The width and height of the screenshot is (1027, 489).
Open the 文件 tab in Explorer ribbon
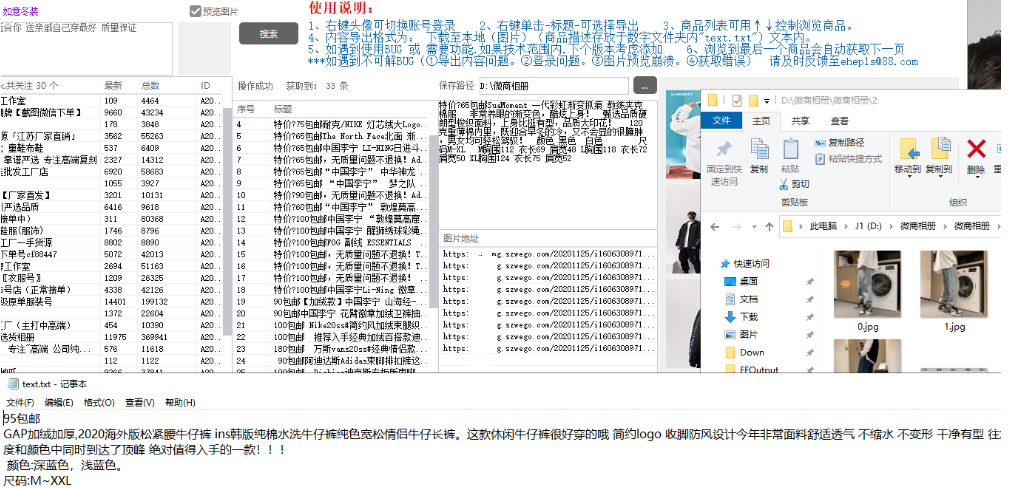721,120
